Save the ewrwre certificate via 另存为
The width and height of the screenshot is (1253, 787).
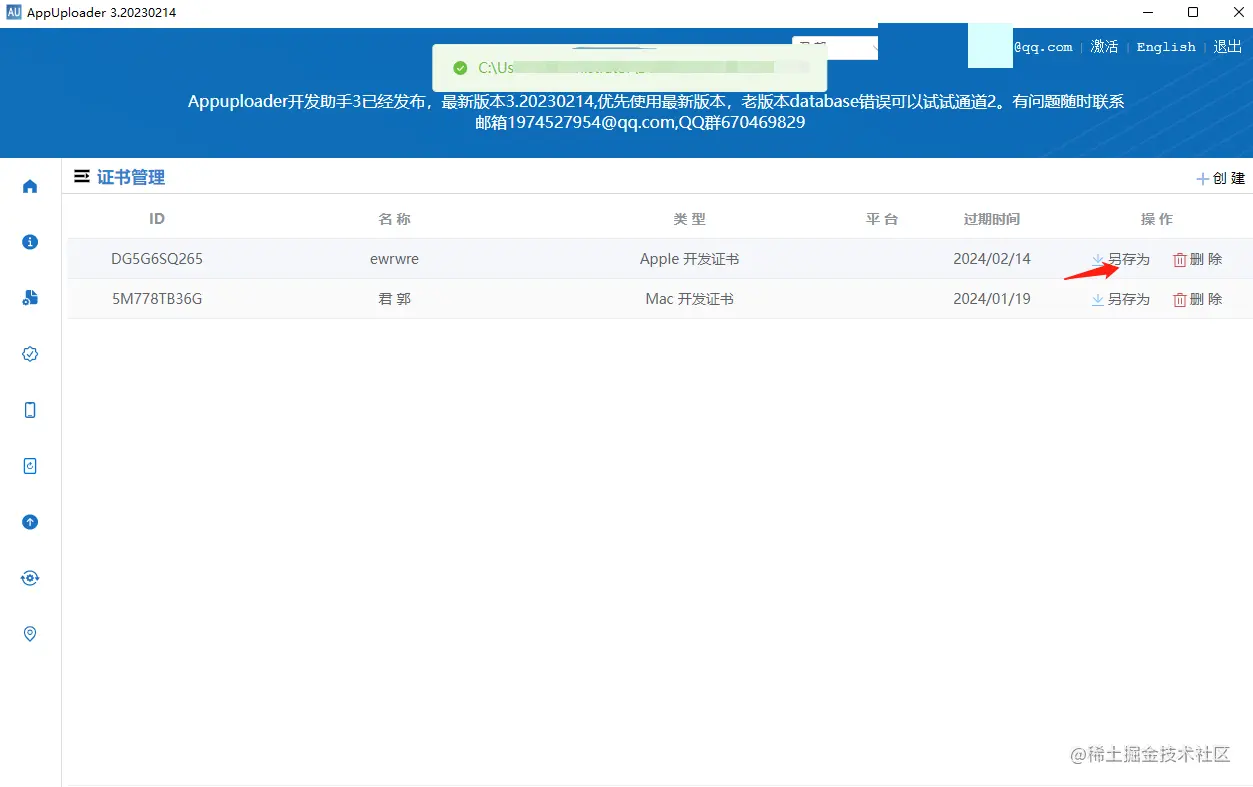click(x=1121, y=259)
